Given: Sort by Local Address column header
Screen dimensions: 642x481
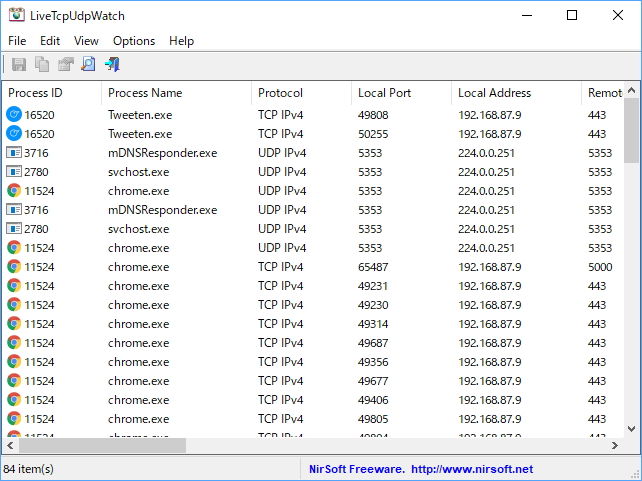Looking at the screenshot, I should tap(516, 93).
